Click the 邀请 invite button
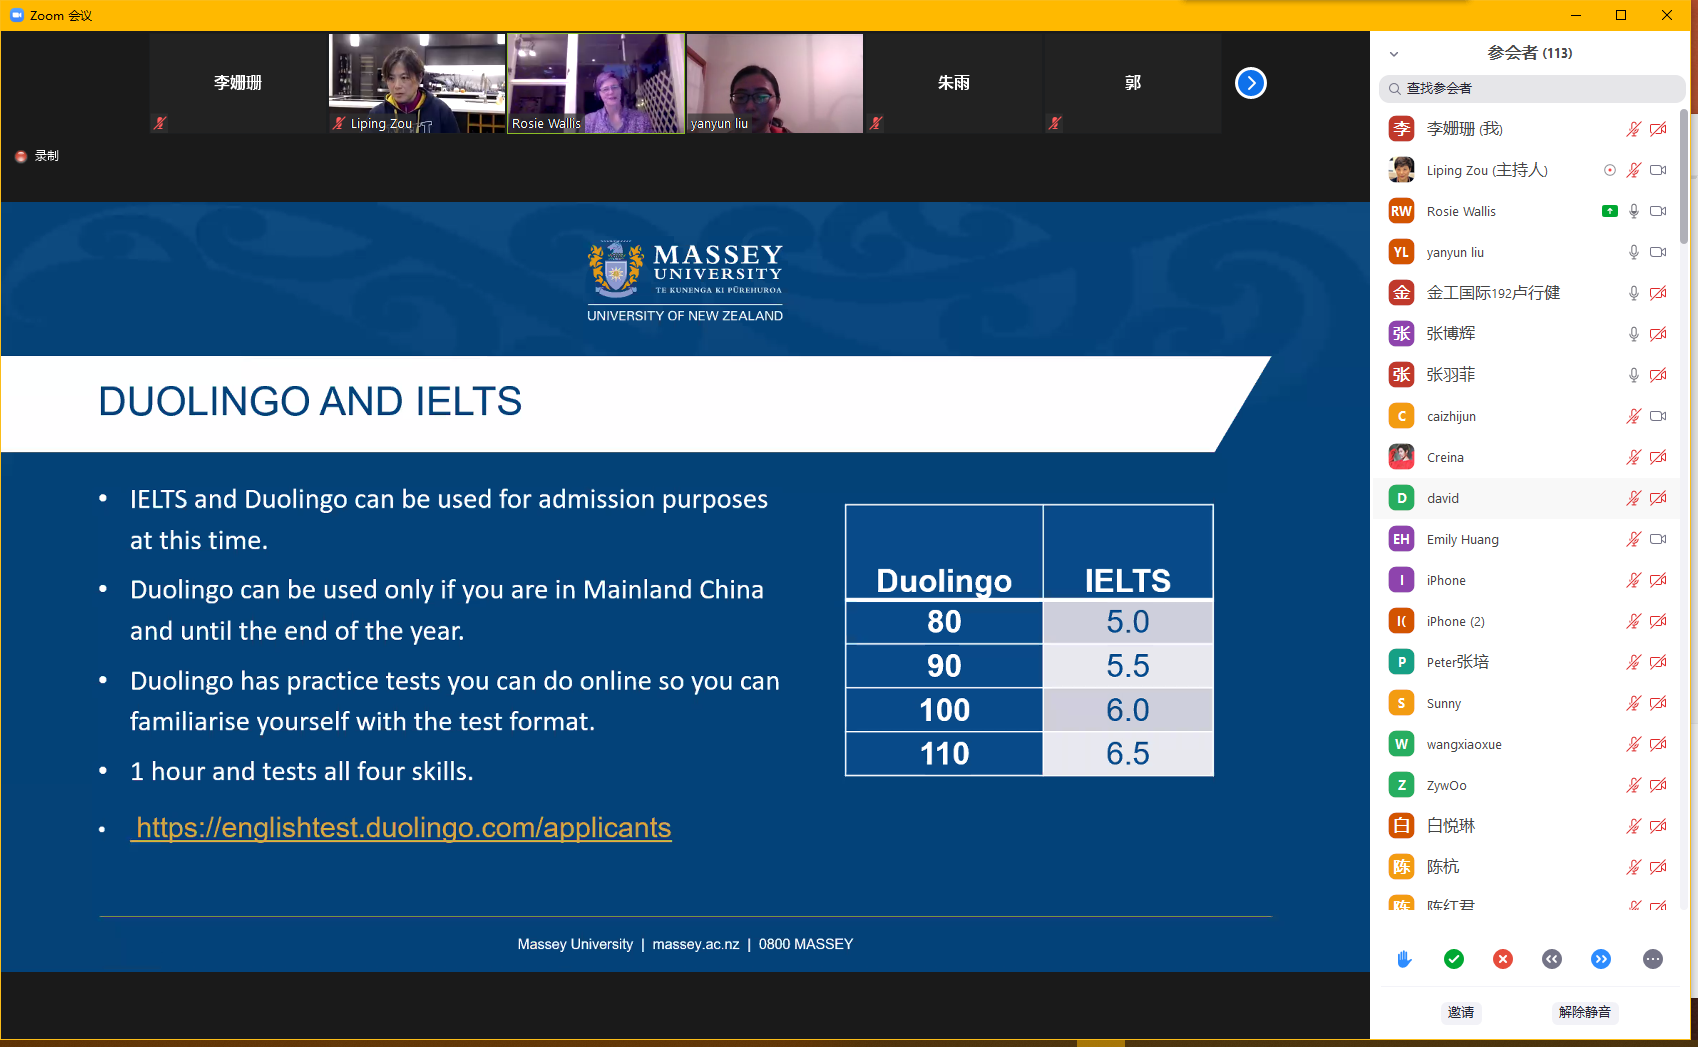 click(1461, 1012)
